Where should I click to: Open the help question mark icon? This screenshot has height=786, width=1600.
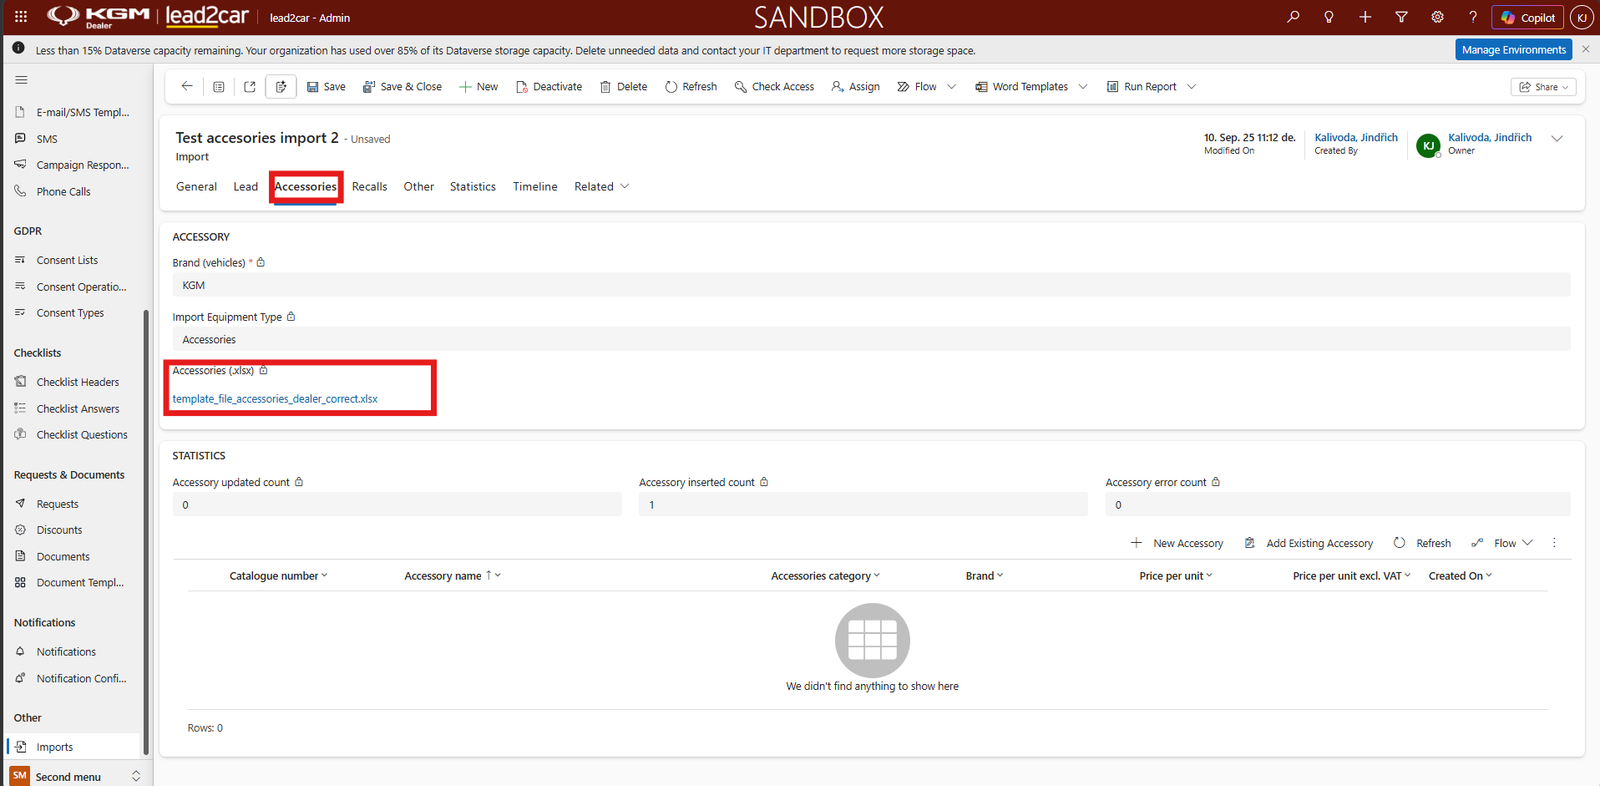tap(1473, 17)
